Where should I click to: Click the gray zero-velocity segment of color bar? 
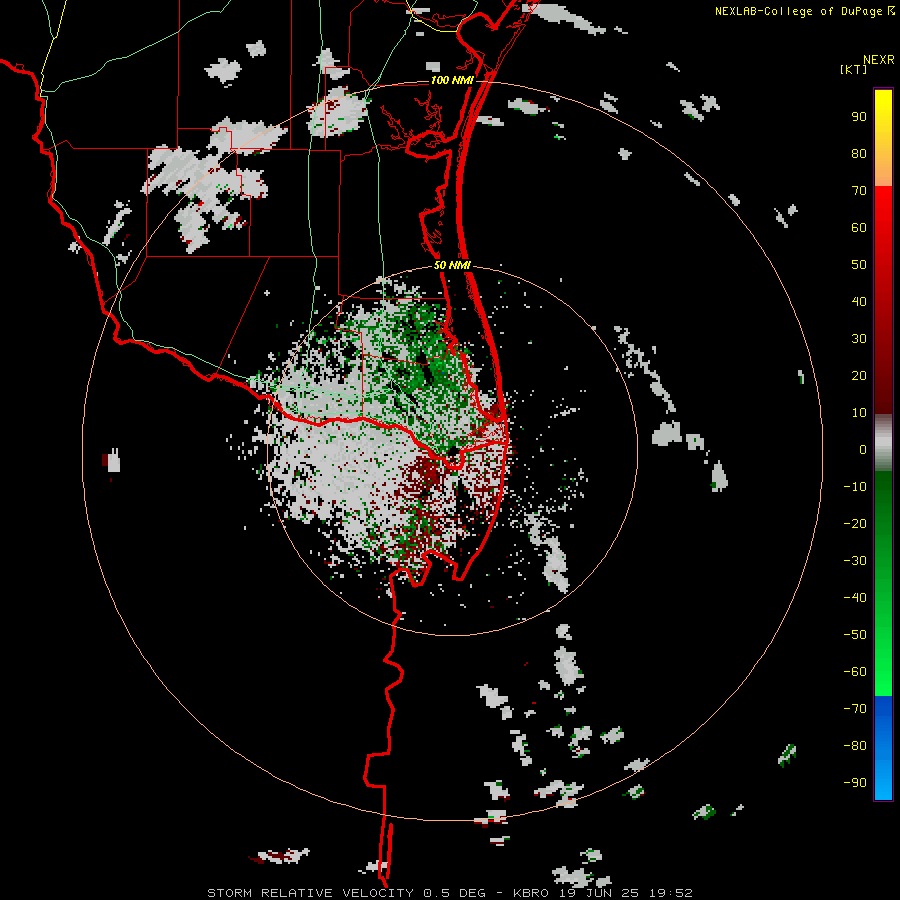tap(883, 443)
